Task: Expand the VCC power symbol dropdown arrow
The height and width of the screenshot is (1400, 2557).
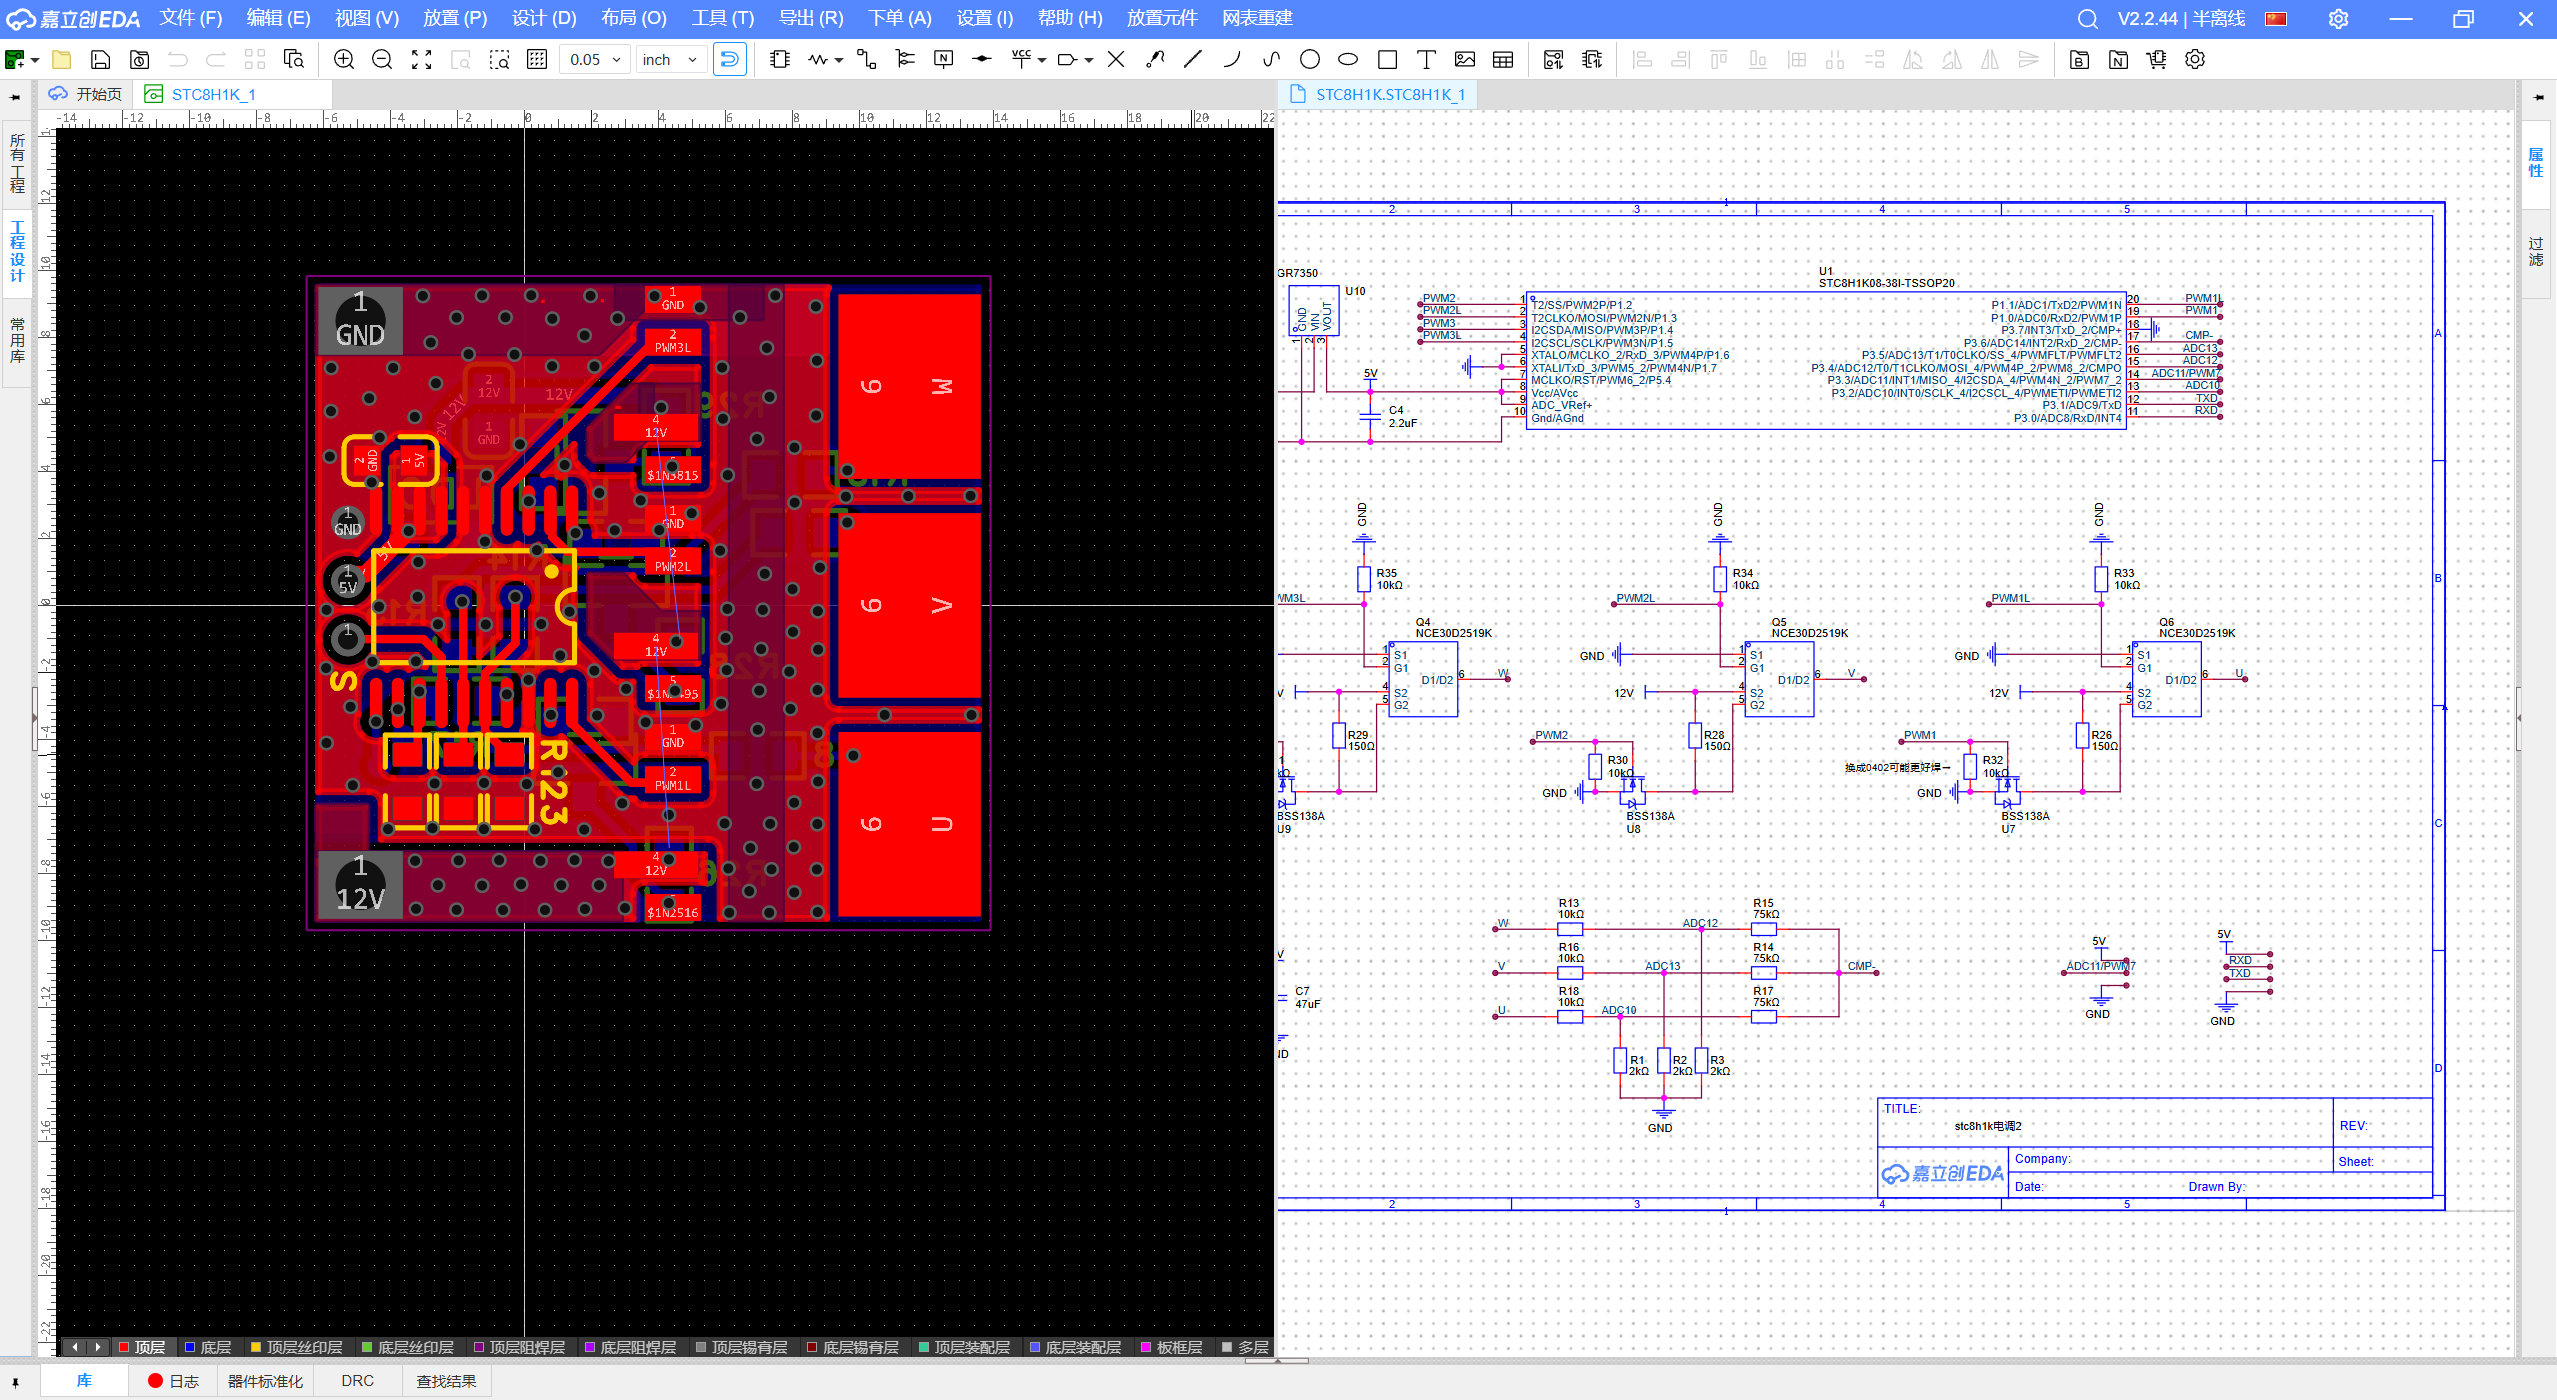Action: click(x=1043, y=60)
